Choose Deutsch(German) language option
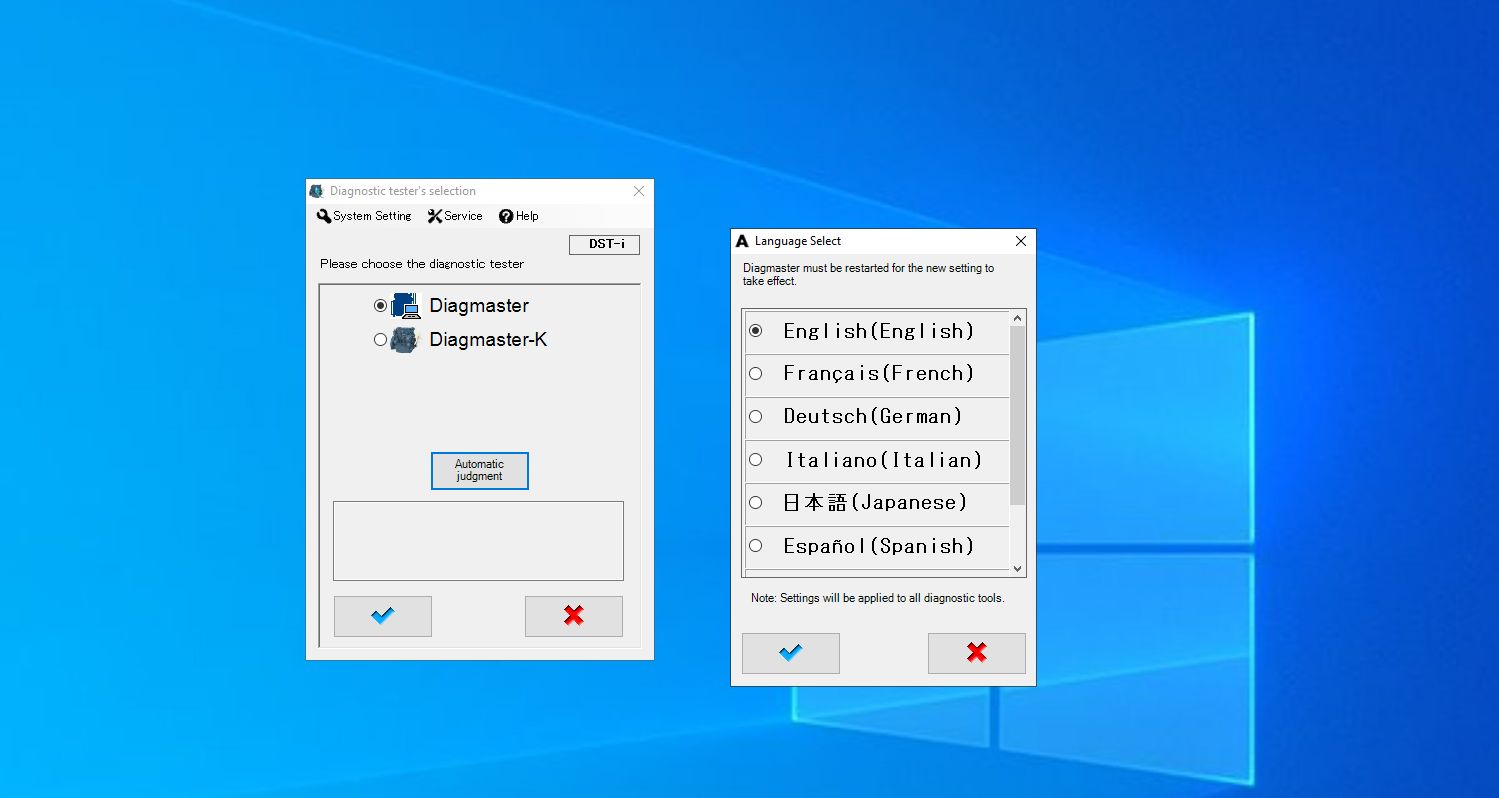This screenshot has width=1499, height=798. click(878, 417)
